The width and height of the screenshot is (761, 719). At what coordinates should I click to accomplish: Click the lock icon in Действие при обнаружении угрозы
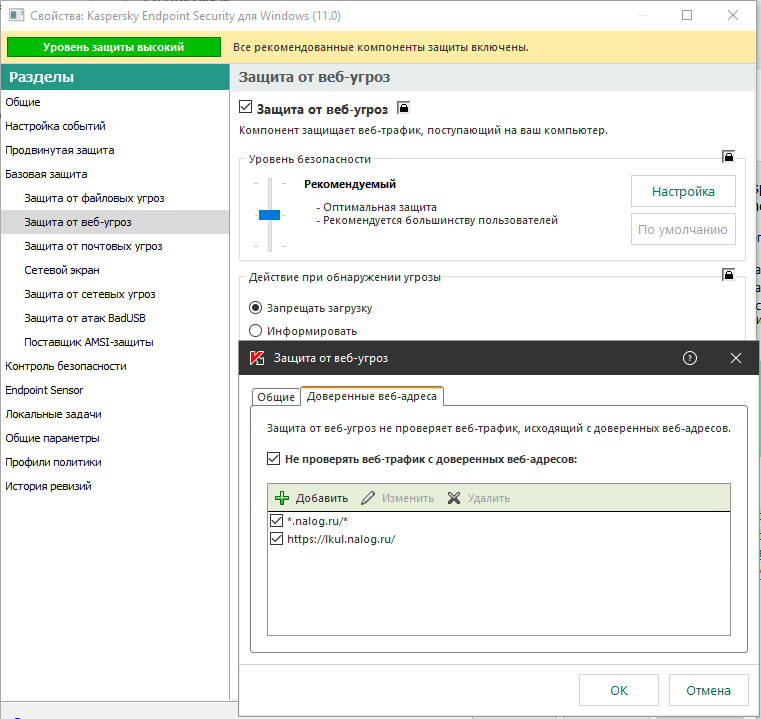point(729,275)
